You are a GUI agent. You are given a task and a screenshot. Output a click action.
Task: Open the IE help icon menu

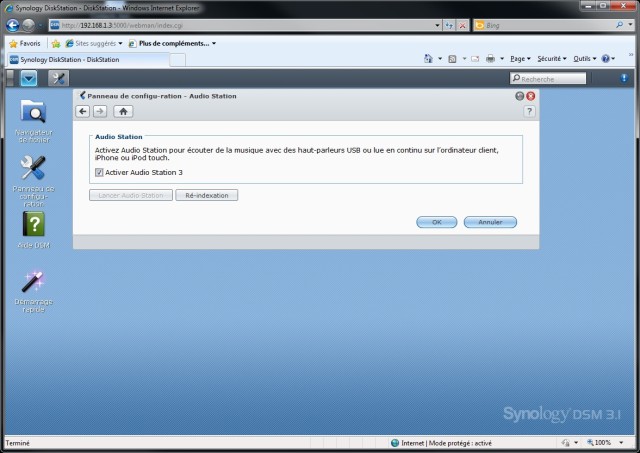point(608,59)
